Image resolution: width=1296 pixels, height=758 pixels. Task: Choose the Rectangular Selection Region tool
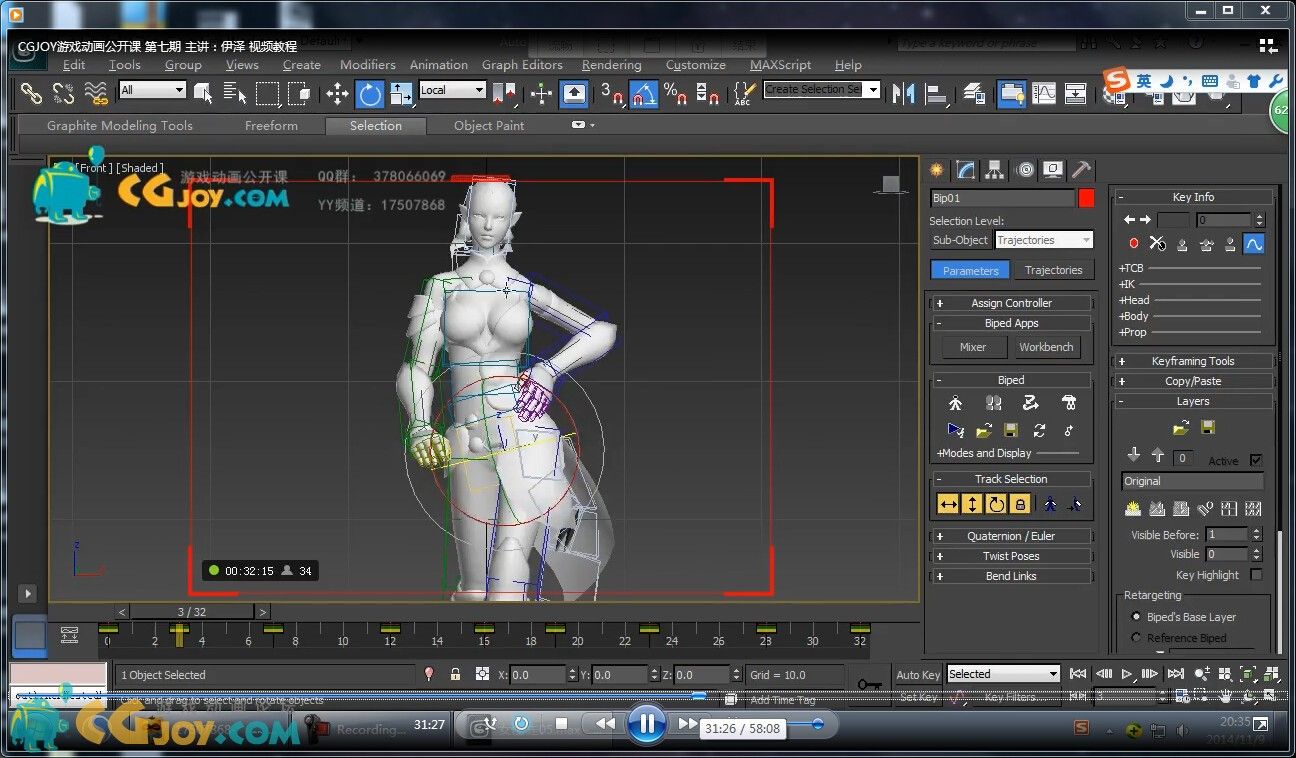(267, 93)
